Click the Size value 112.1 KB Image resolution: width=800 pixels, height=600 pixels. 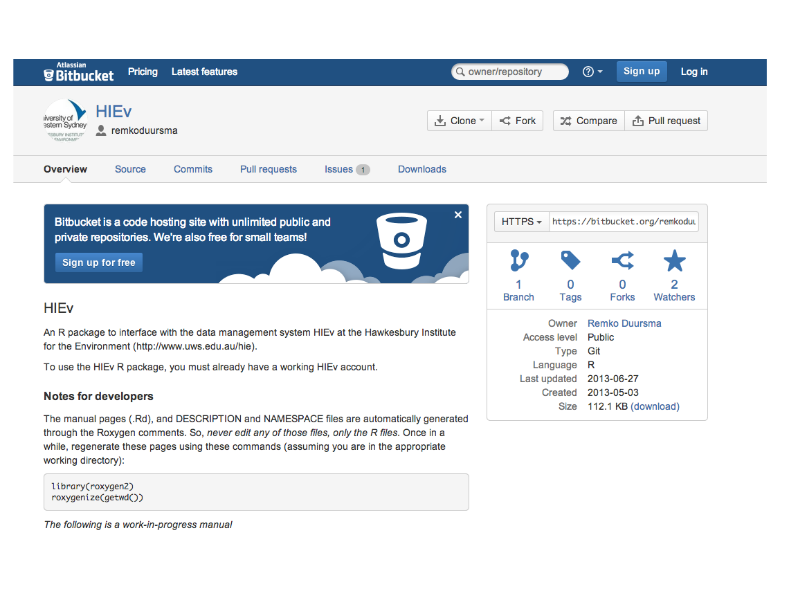pos(607,407)
